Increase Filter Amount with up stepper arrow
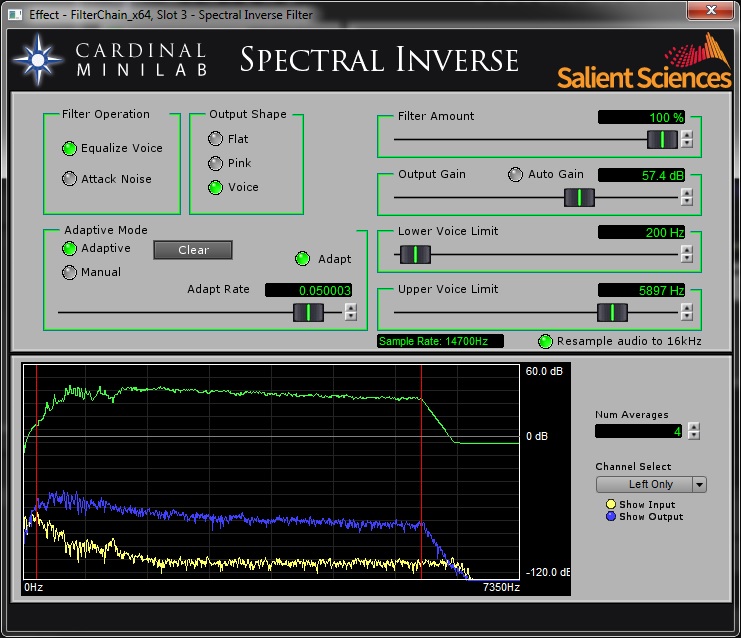 click(x=687, y=135)
